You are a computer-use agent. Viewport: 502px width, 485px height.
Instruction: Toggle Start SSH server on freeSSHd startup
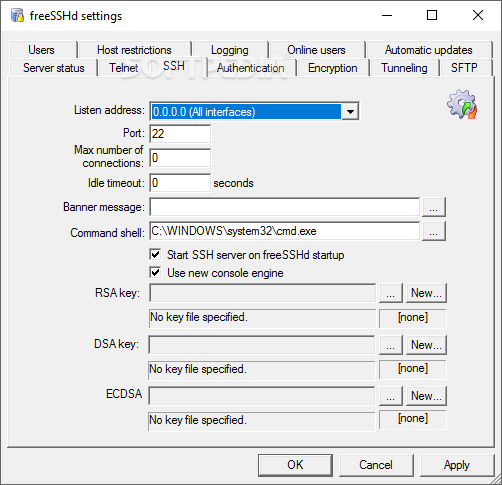tap(155, 255)
